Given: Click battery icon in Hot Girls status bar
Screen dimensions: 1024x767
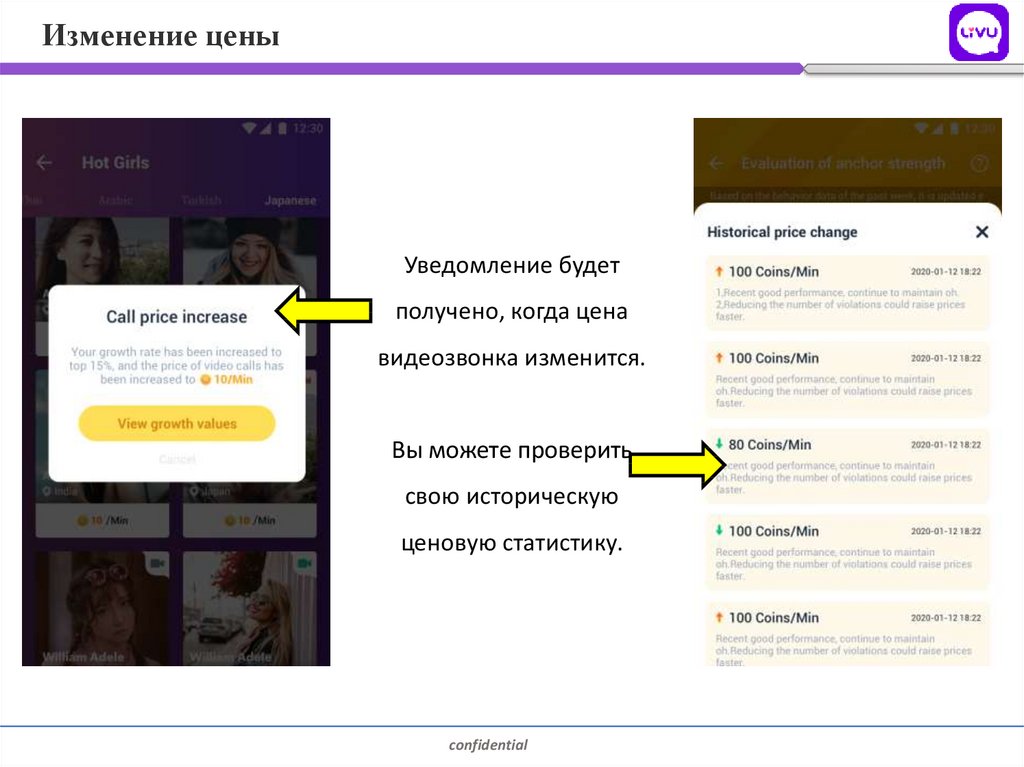Looking at the screenshot, I should (x=283, y=128).
